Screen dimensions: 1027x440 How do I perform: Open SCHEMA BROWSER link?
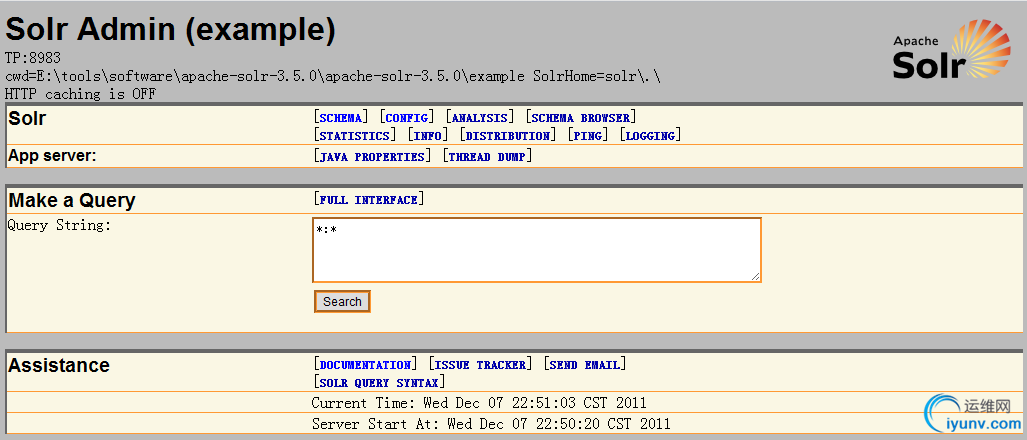tap(580, 118)
